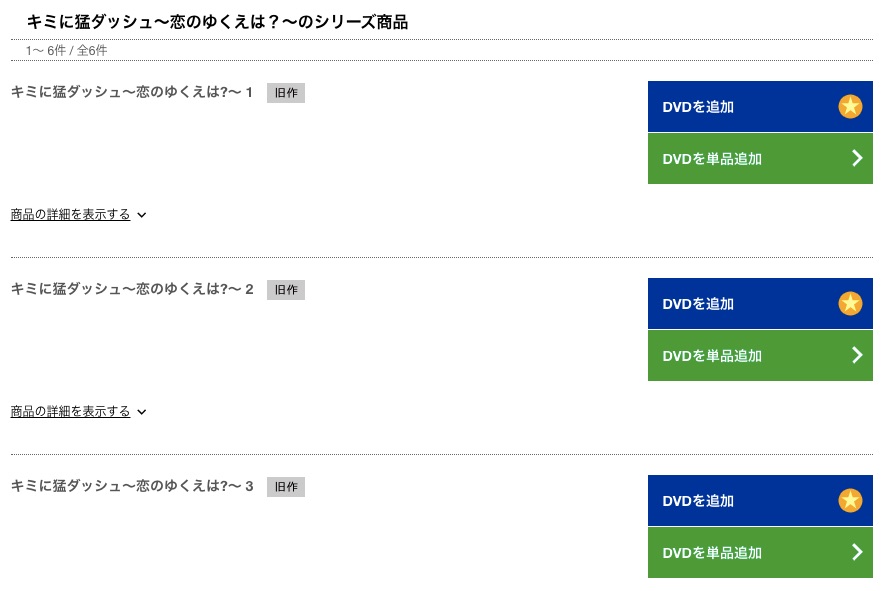Viewport: 888px width, 591px height.
Task: Click chevron beside volume 2 details link
Action: 142,412
